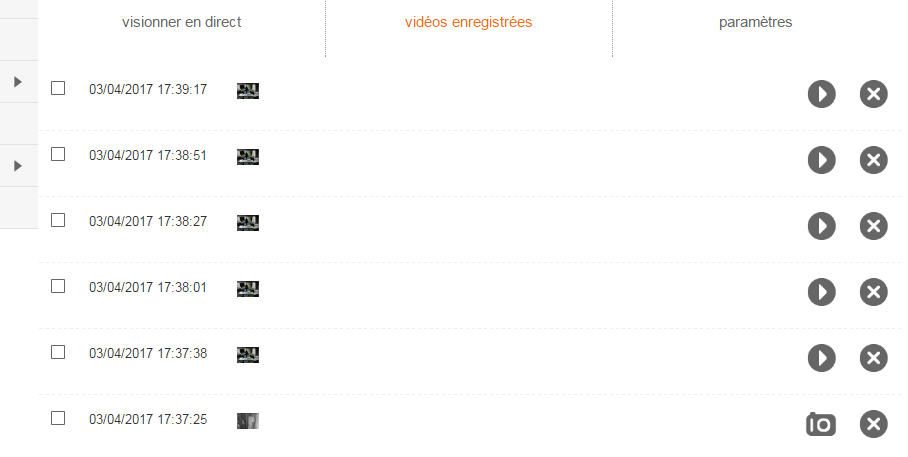The width and height of the screenshot is (908, 457).
Task: Select the 17:38:27 recording checkbox
Action: 58,220
